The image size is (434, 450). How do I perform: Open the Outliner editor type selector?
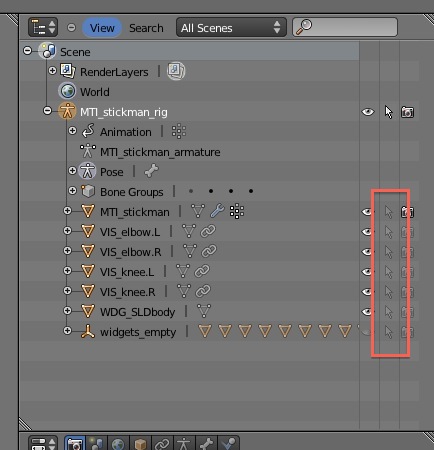coord(43,27)
